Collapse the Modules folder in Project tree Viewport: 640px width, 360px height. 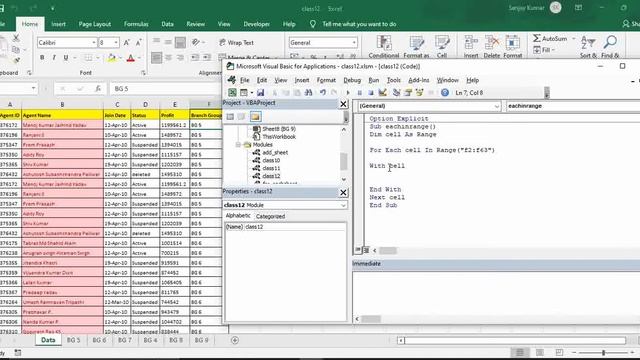pyautogui.click(x=238, y=144)
